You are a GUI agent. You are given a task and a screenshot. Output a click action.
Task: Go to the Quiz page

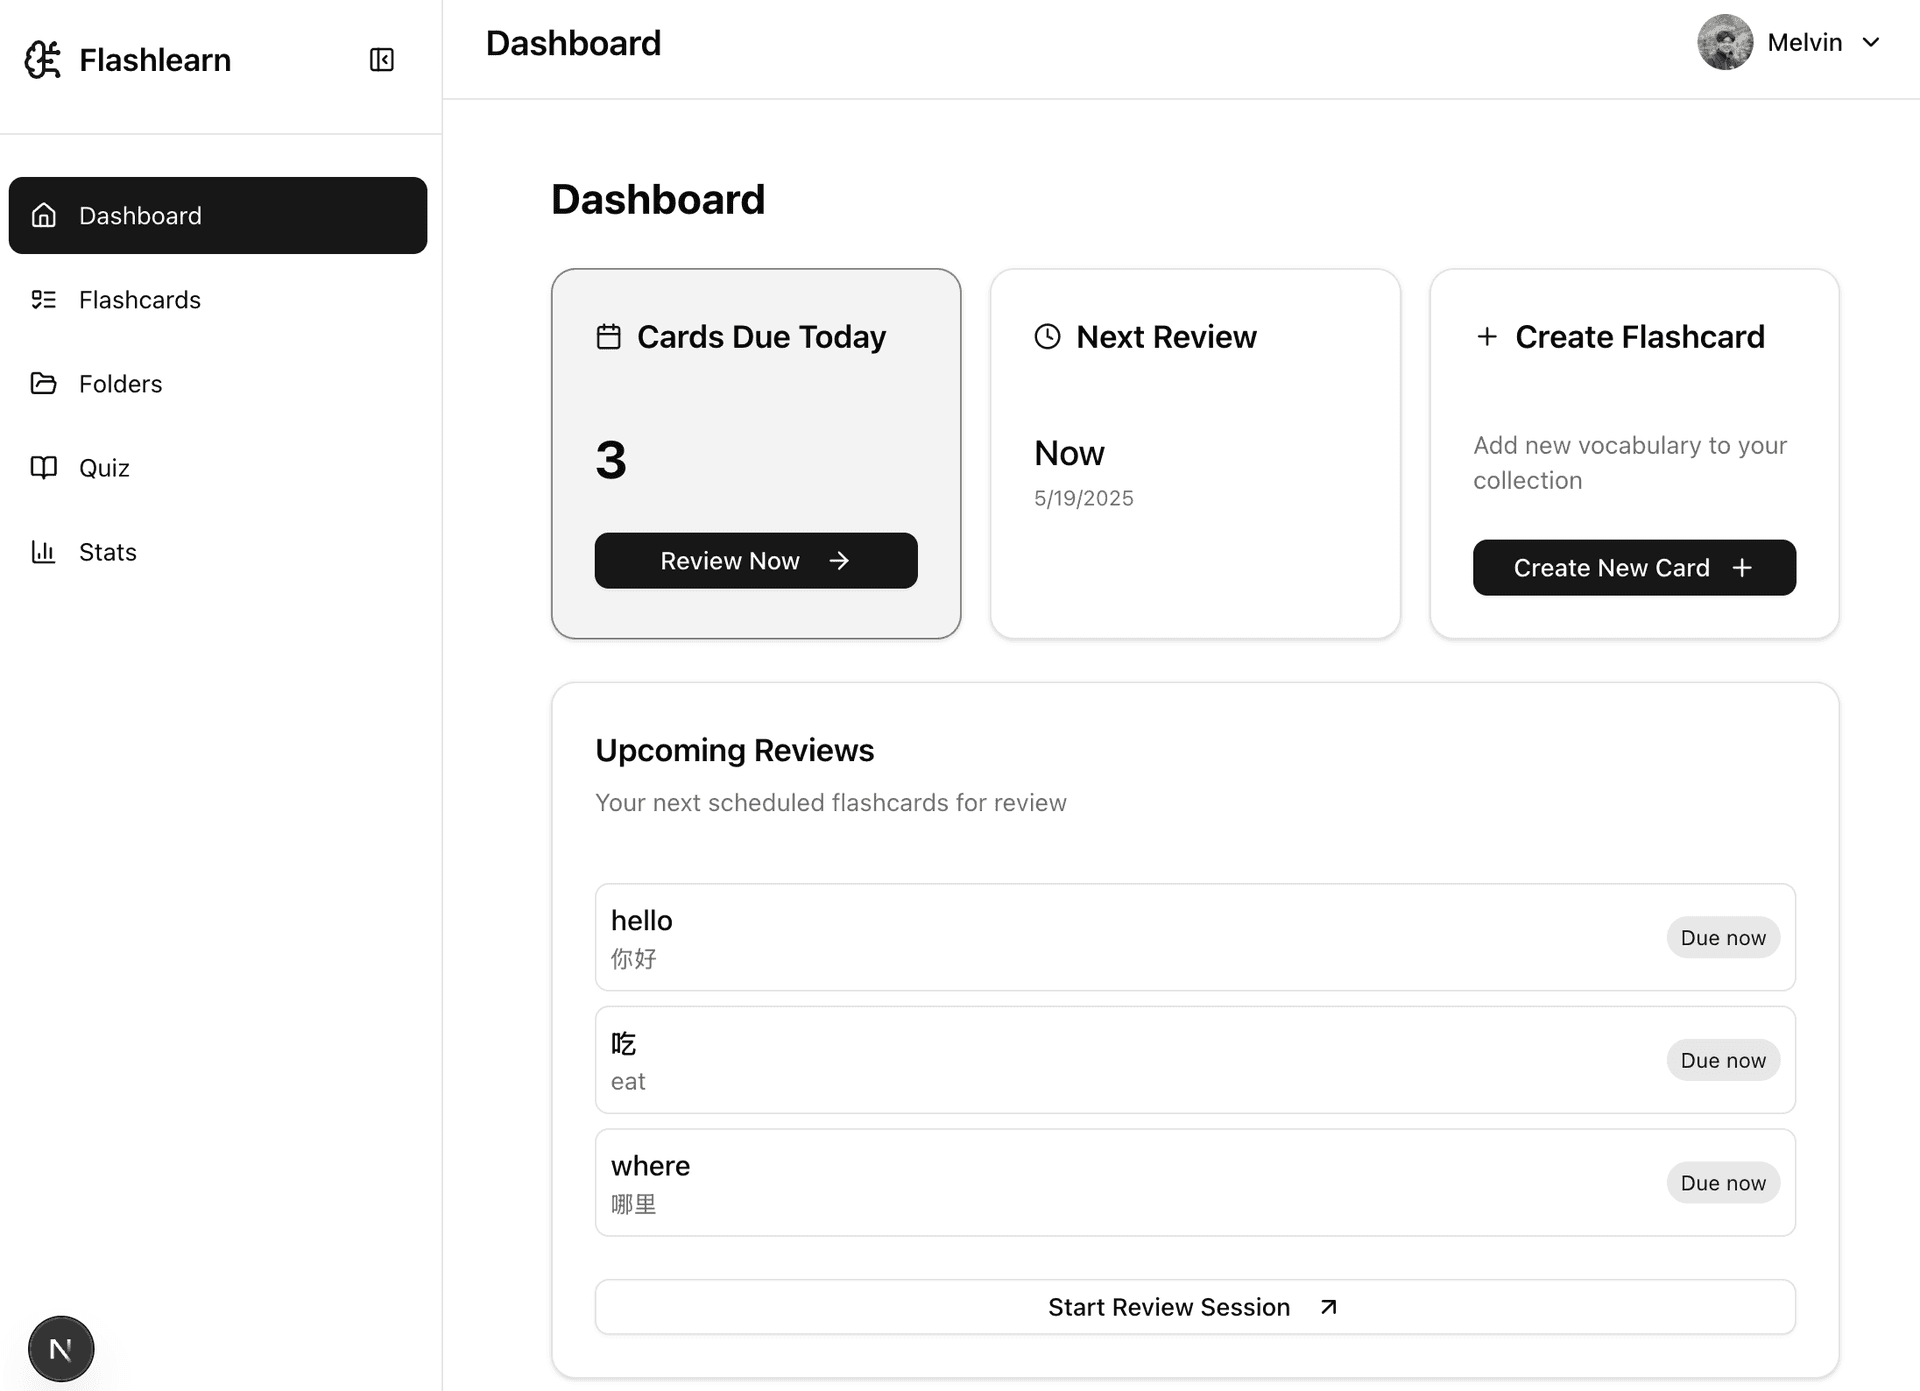104,468
